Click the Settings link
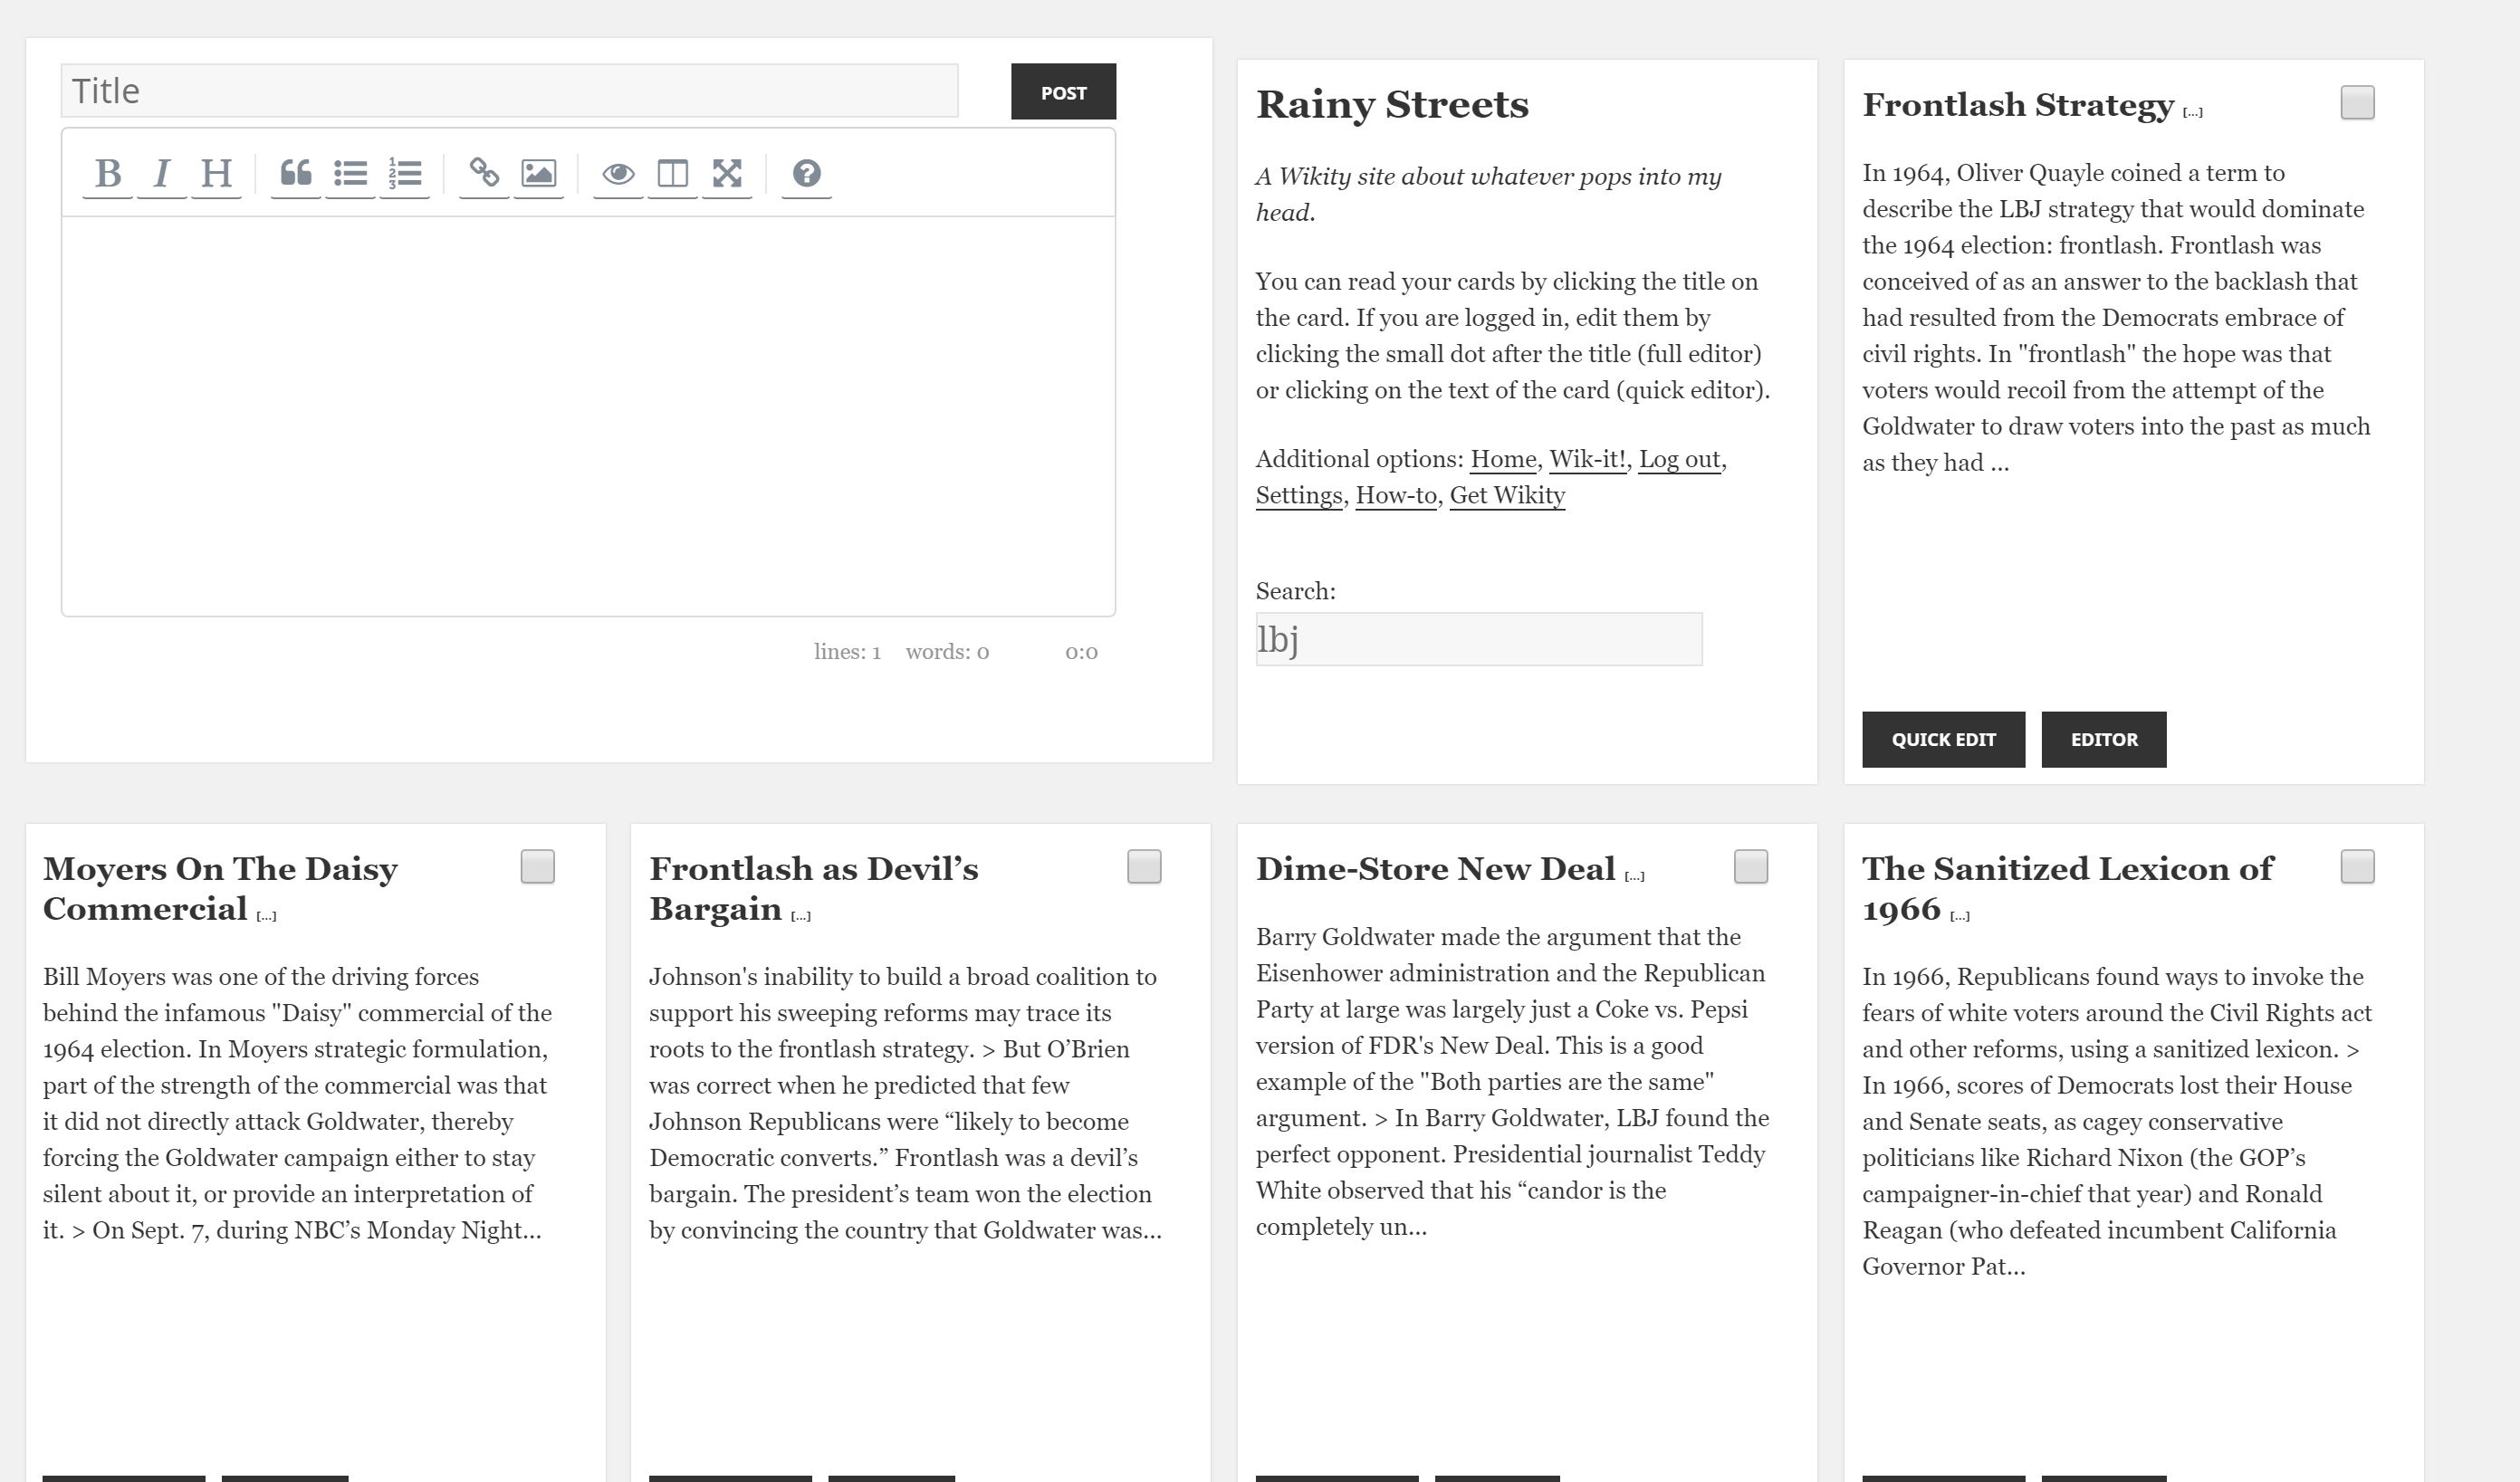 1298,495
